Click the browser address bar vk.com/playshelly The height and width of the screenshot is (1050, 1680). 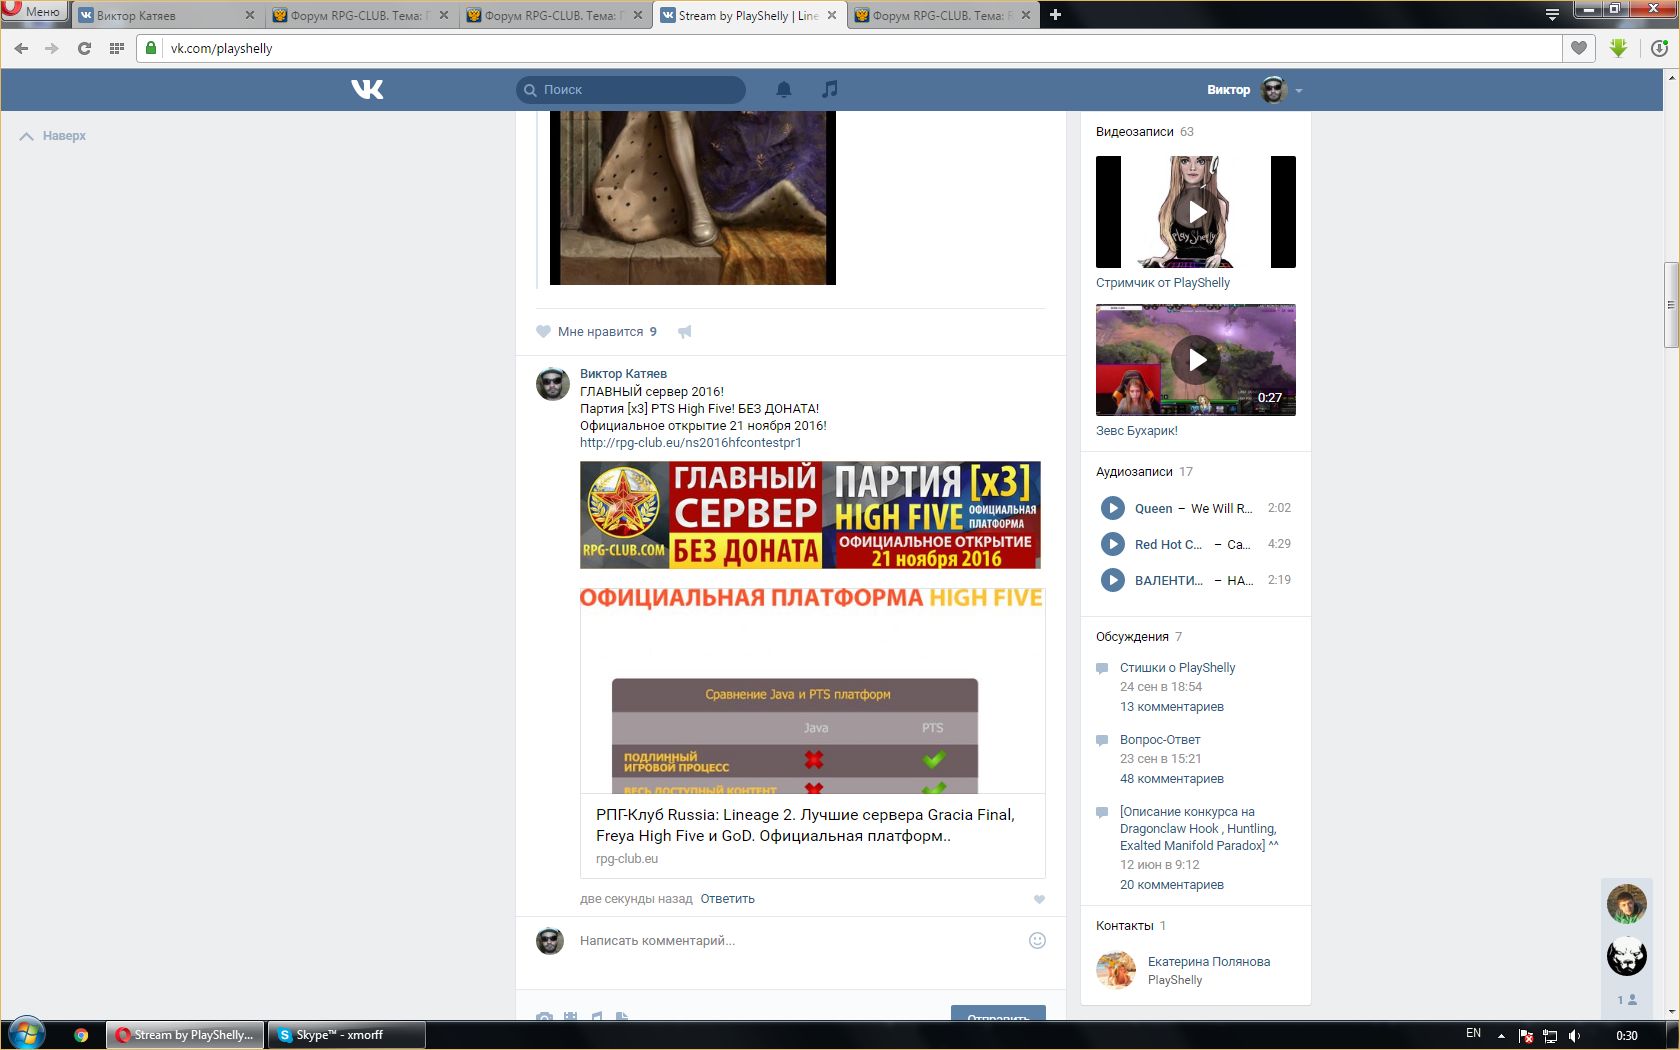click(850, 48)
